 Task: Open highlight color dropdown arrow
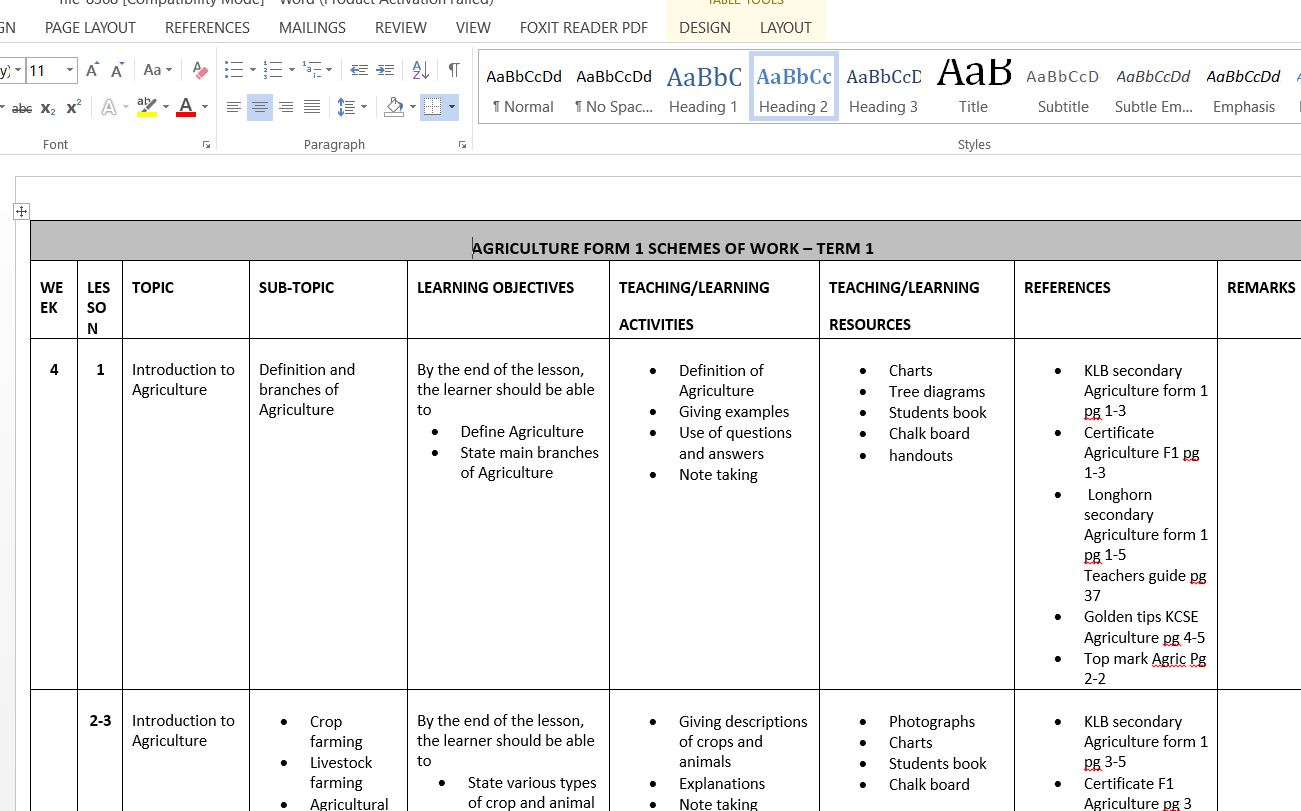point(165,107)
